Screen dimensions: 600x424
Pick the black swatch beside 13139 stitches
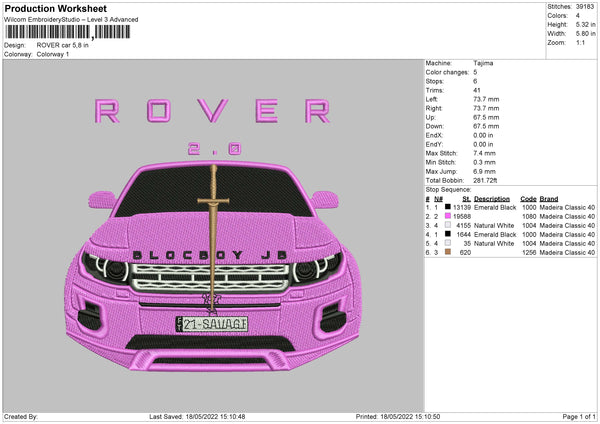click(x=445, y=206)
